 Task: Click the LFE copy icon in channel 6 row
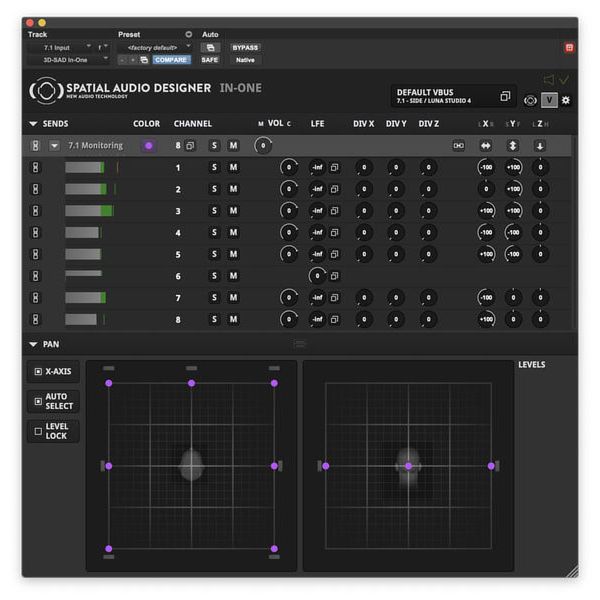(334, 276)
